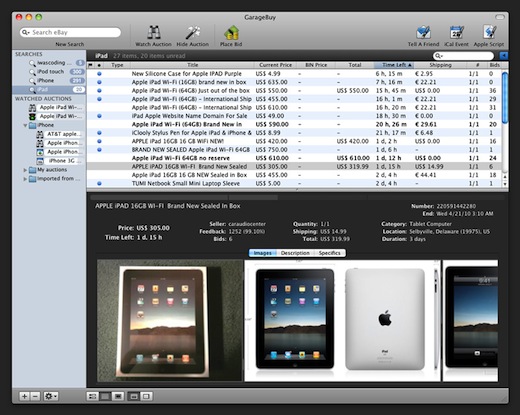Open the Tell A Friend toolbar icon
The width and height of the screenshot is (520, 415).
point(423,33)
